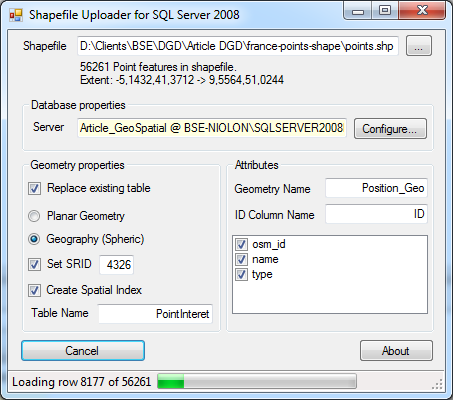Click the Extent coordinates text line

182,80
